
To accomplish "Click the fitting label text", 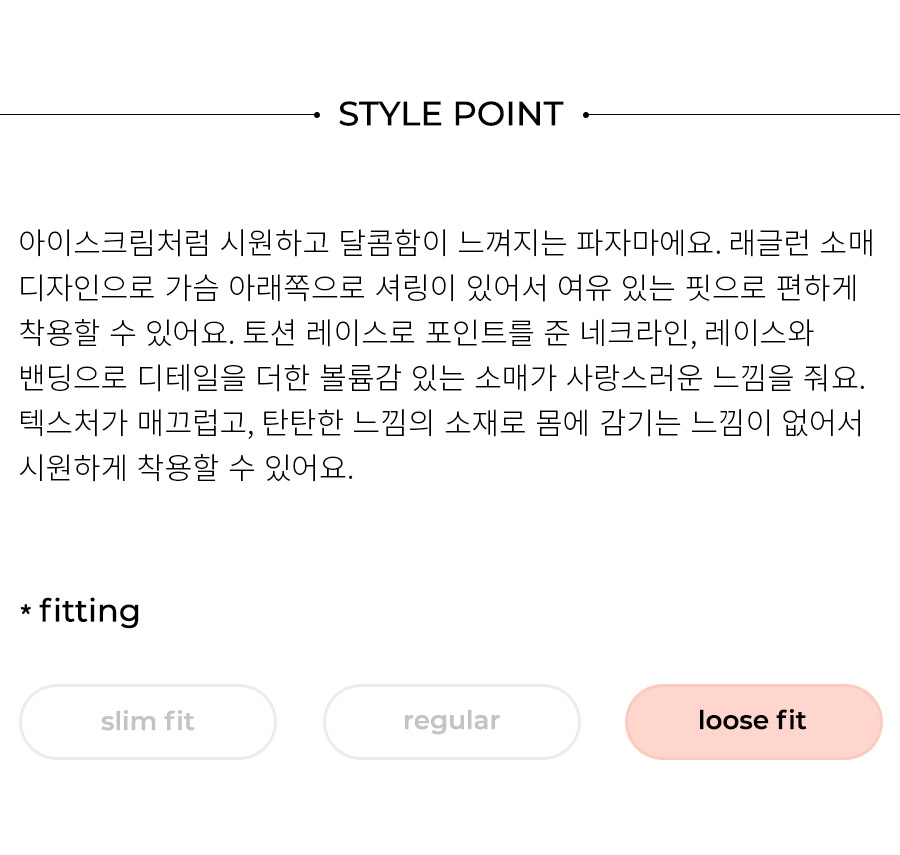I will tap(90, 612).
